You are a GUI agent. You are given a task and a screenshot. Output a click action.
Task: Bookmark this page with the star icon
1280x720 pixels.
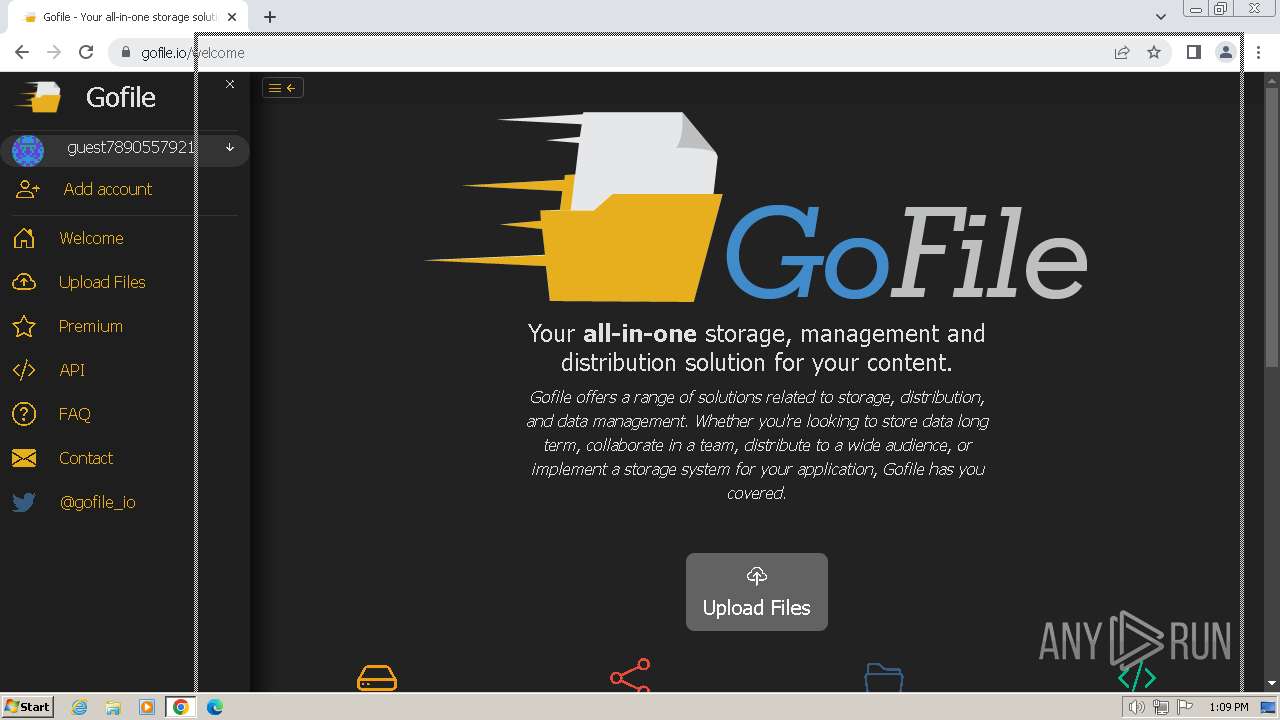(x=1154, y=53)
